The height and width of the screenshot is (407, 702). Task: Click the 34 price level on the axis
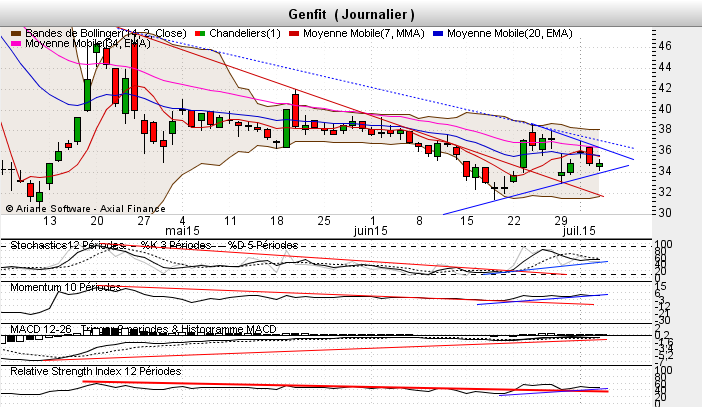665,171
